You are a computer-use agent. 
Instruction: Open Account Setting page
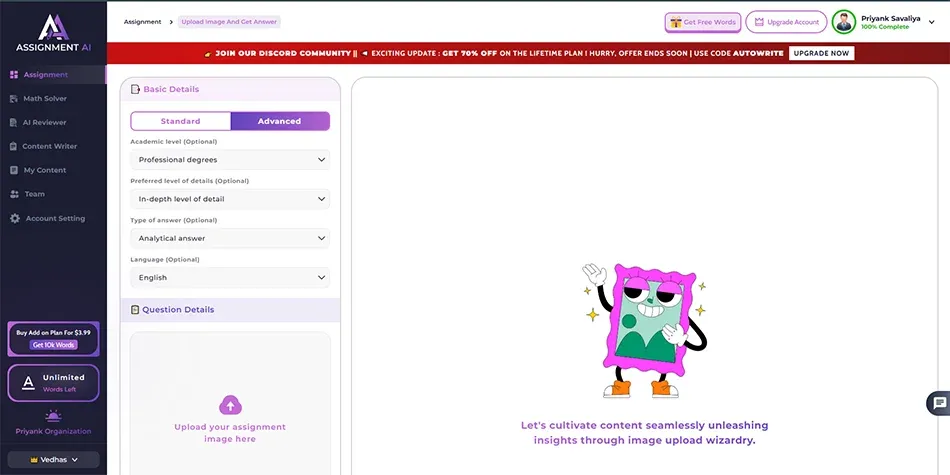tap(53, 218)
